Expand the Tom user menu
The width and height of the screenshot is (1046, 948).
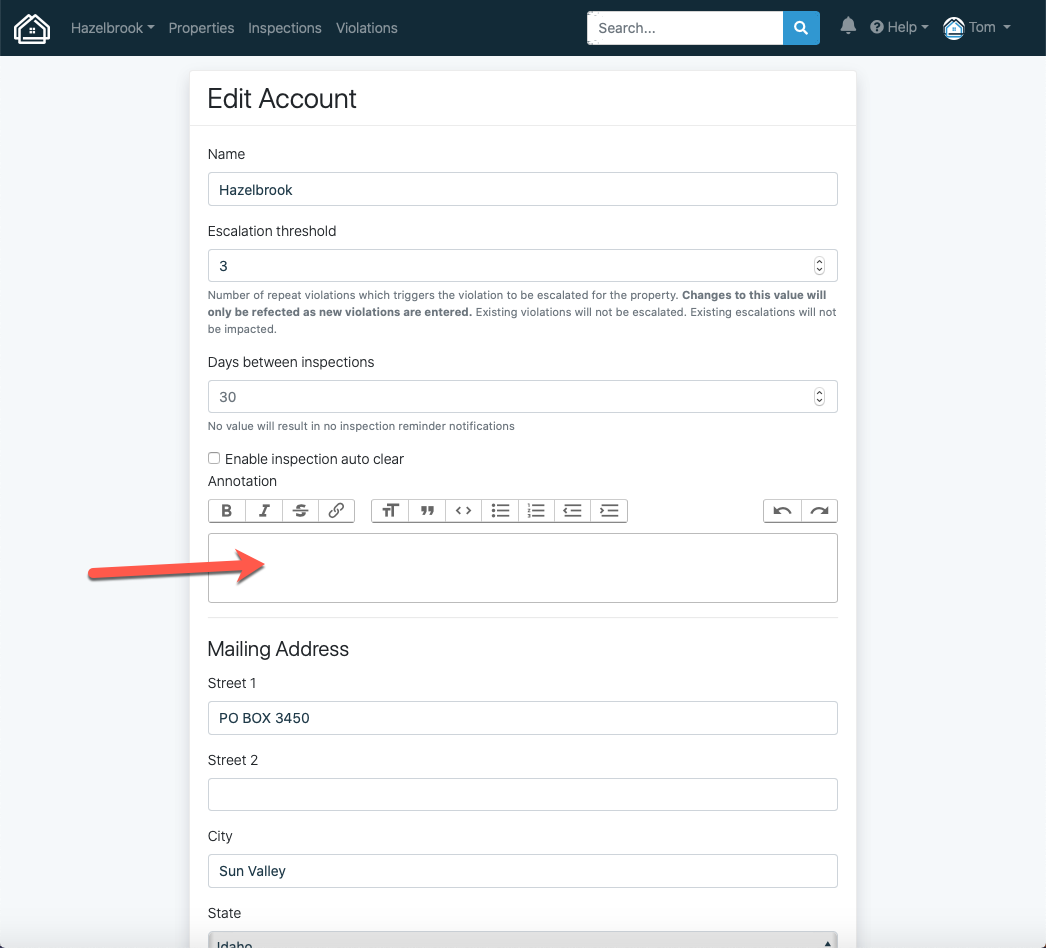pos(989,27)
